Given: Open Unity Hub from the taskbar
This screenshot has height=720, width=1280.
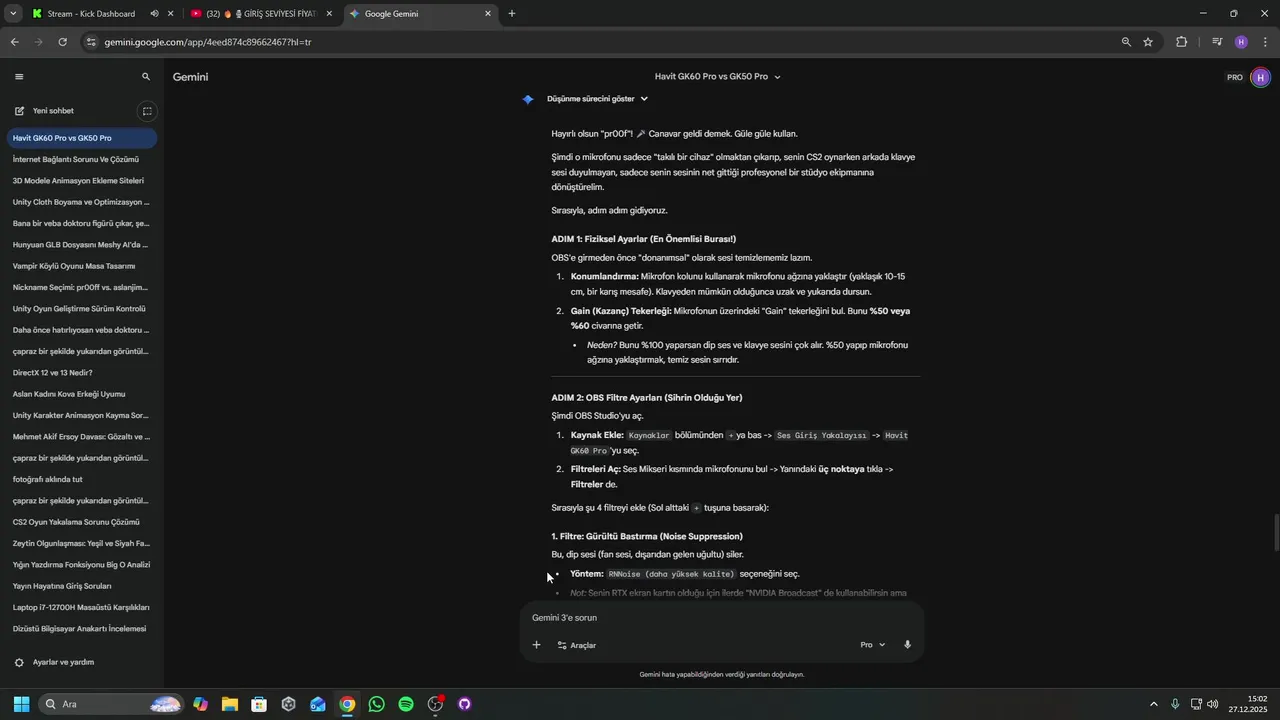Looking at the screenshot, I should tap(288, 704).
